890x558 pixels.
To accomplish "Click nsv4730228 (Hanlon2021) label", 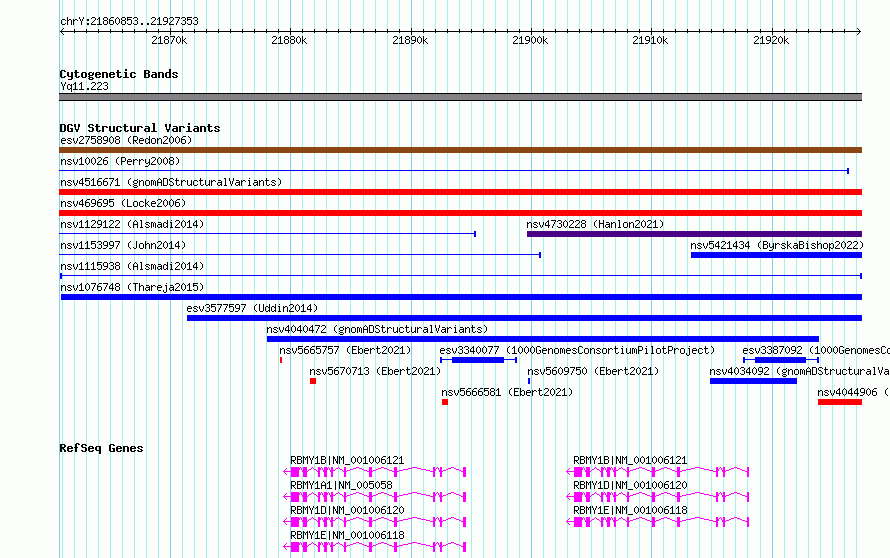I will click(x=595, y=224).
